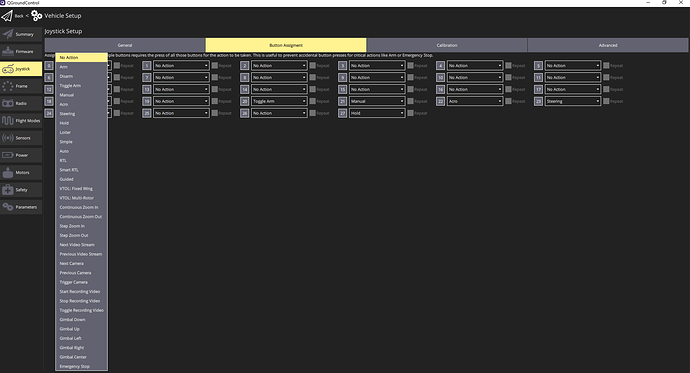Switch to the Button Assignment tab
This screenshot has width=690, height=373.
[x=286, y=45]
